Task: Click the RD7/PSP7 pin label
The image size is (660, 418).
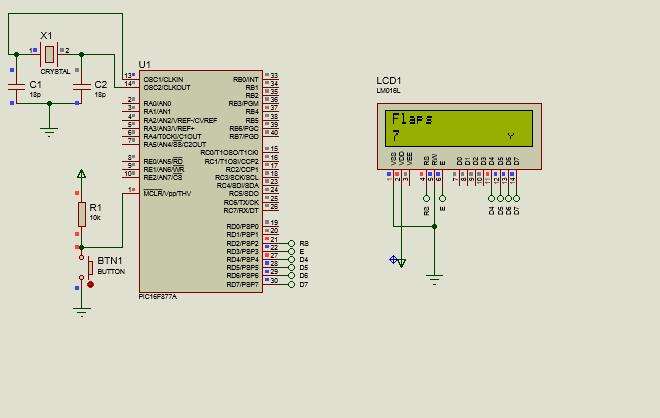Action: [x=243, y=285]
